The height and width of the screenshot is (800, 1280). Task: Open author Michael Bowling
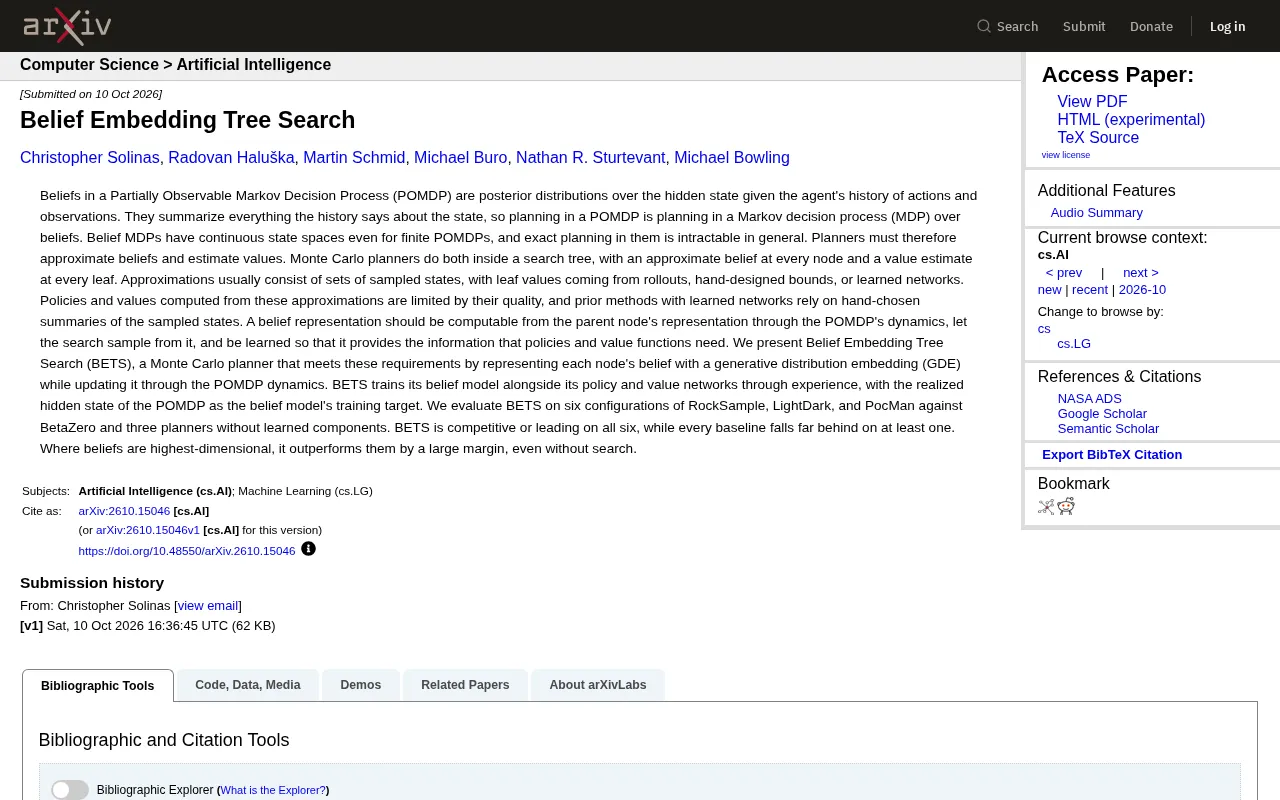click(x=732, y=158)
